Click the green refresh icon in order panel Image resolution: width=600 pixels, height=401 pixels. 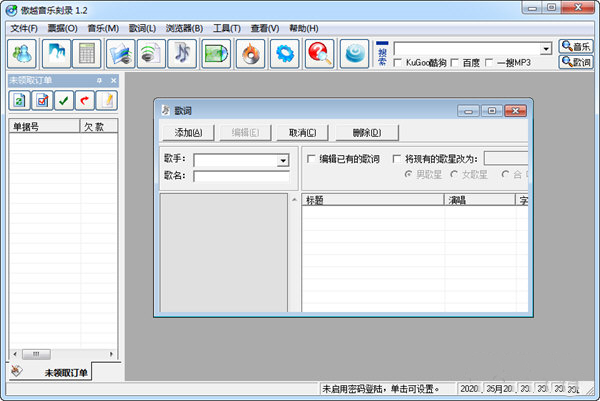click(19, 100)
